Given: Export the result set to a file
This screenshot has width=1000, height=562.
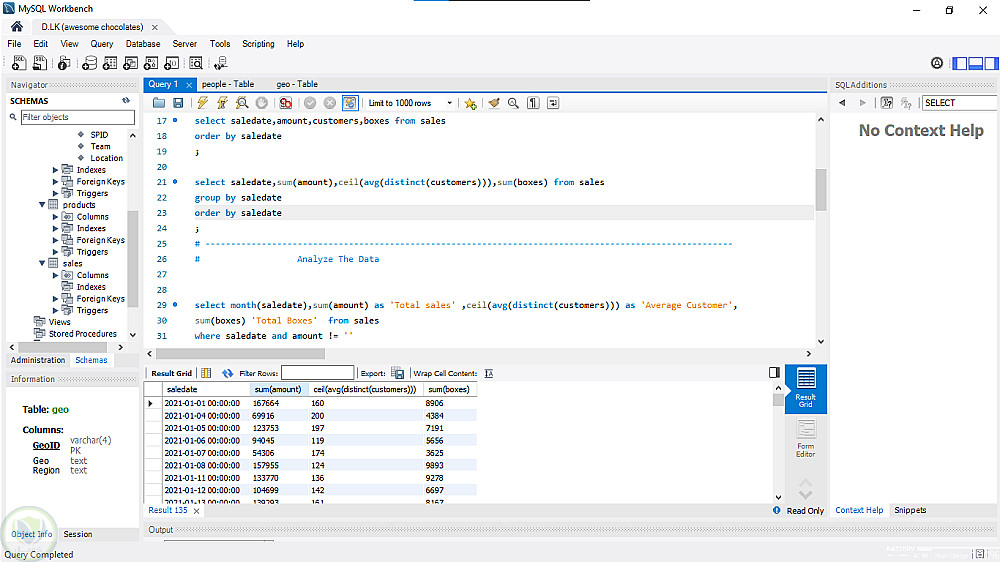Looking at the screenshot, I should point(397,373).
